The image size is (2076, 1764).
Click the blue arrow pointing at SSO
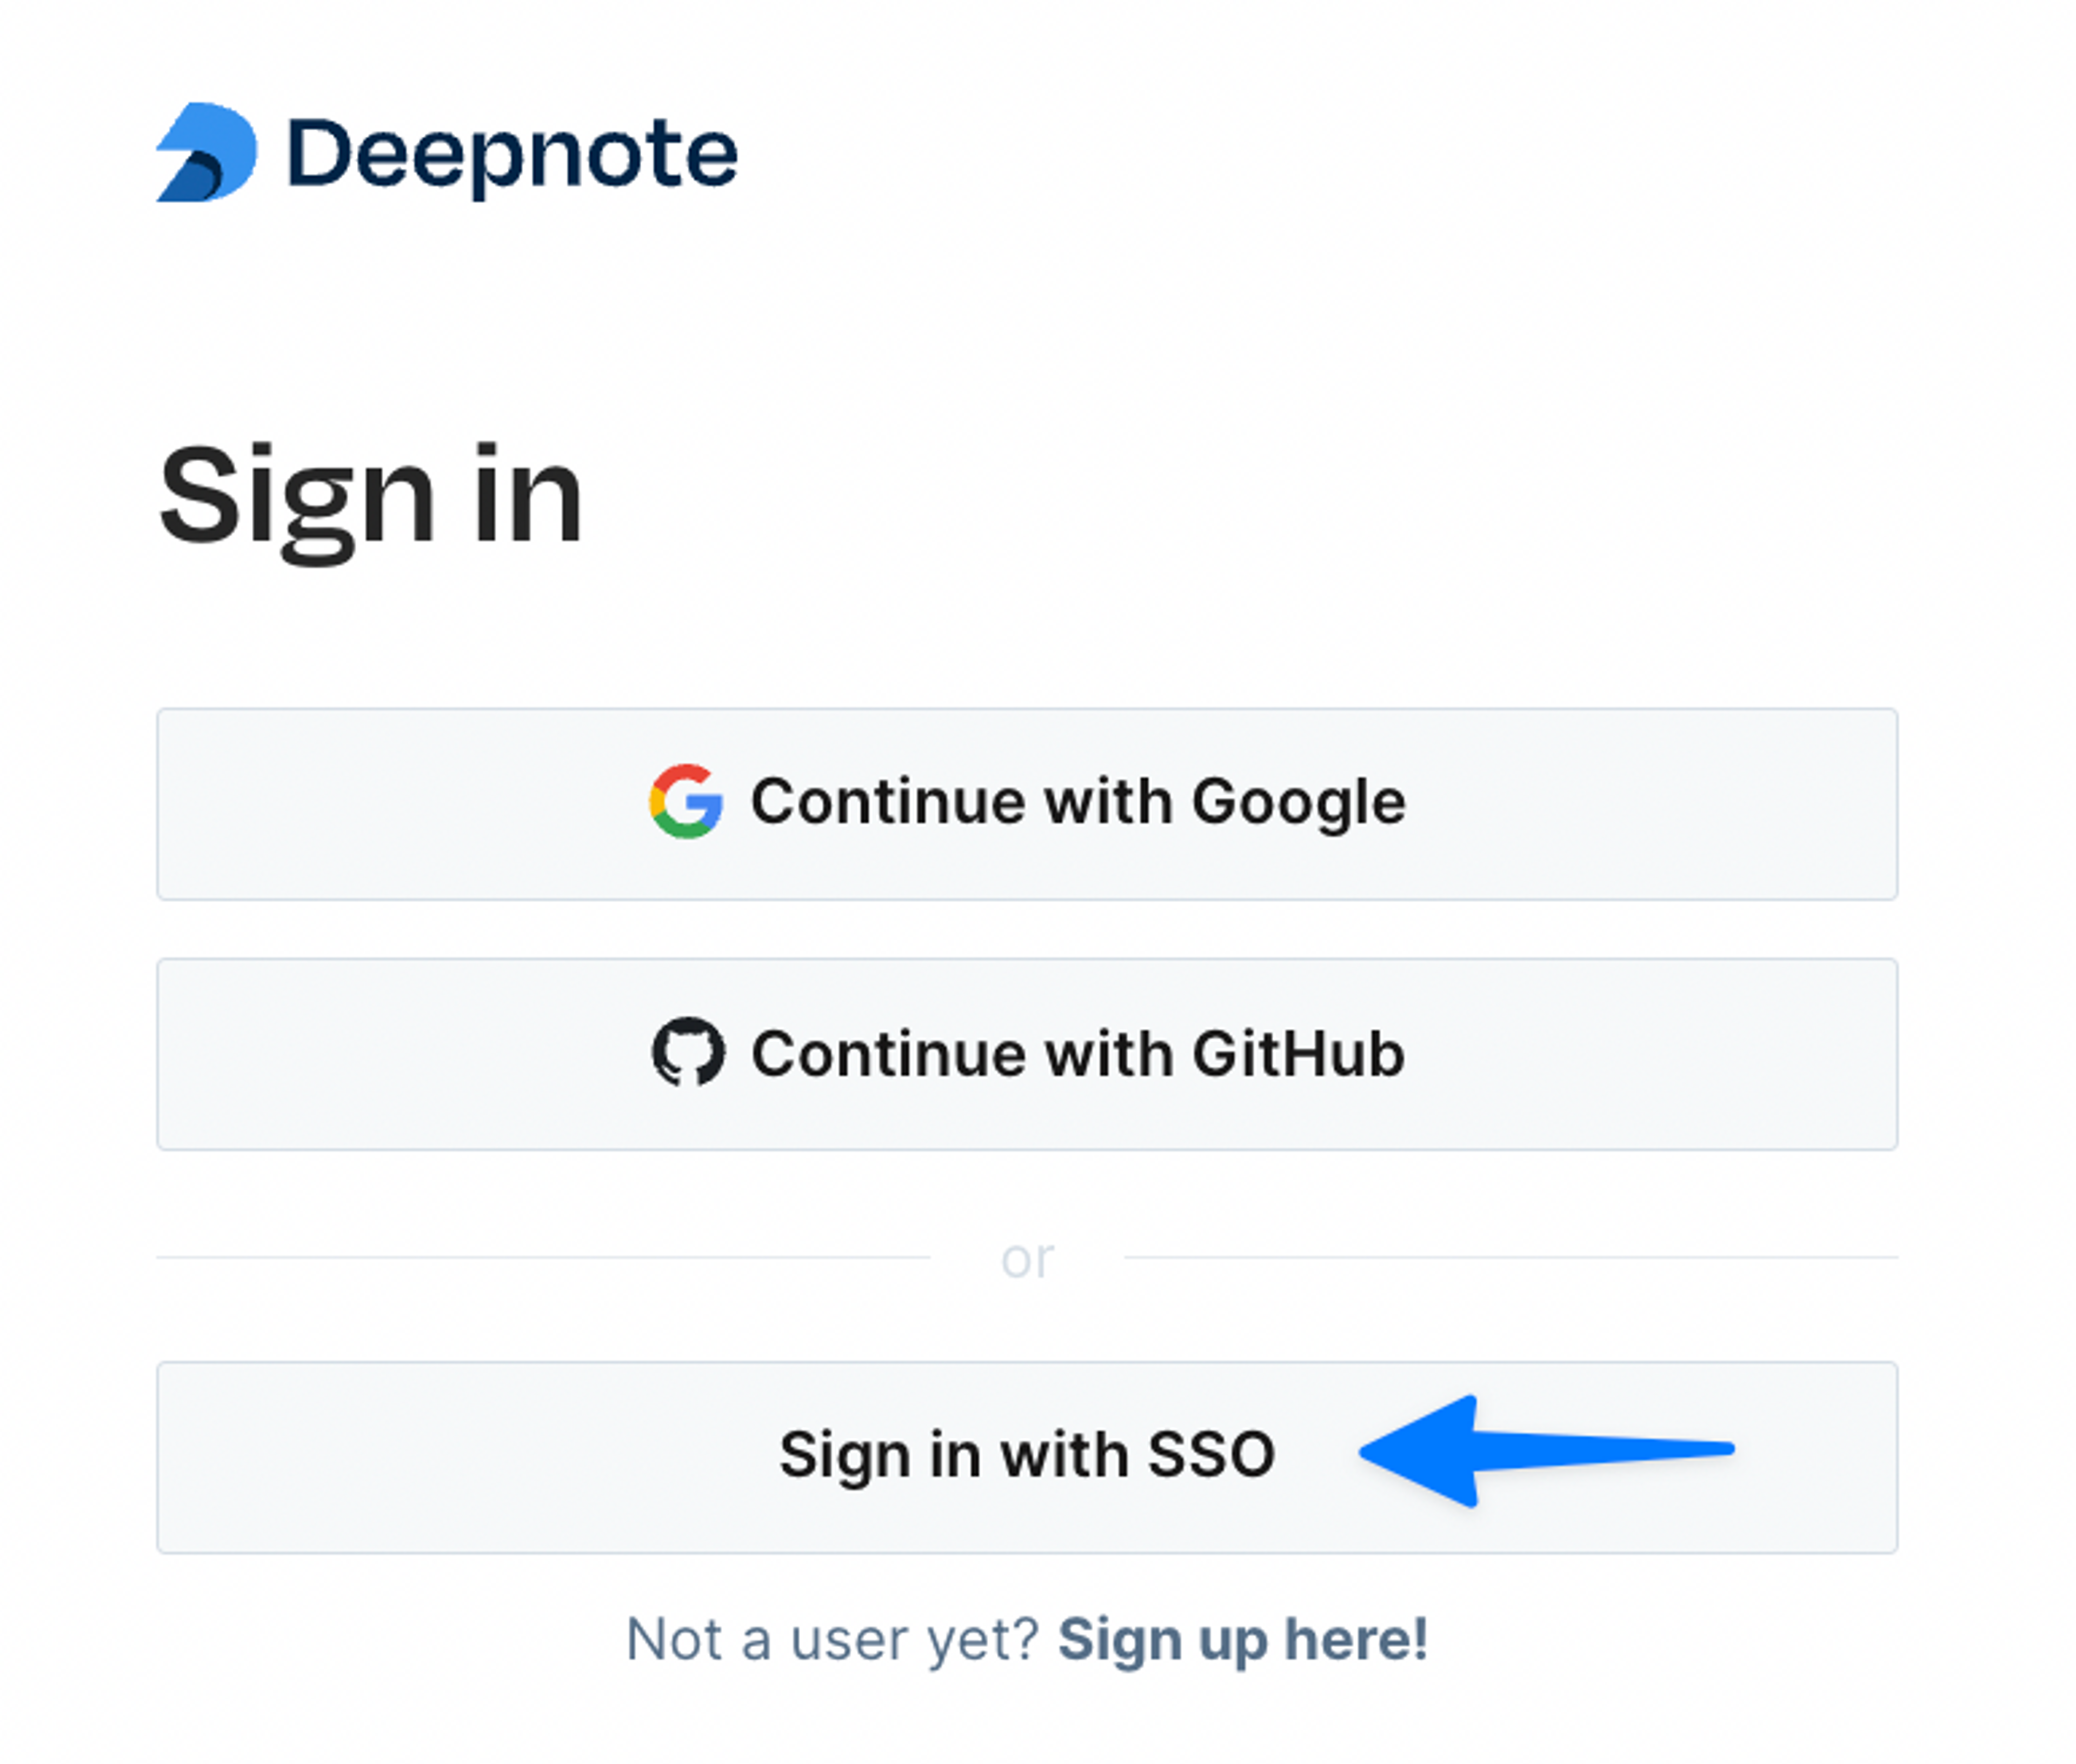[x=1546, y=1450]
